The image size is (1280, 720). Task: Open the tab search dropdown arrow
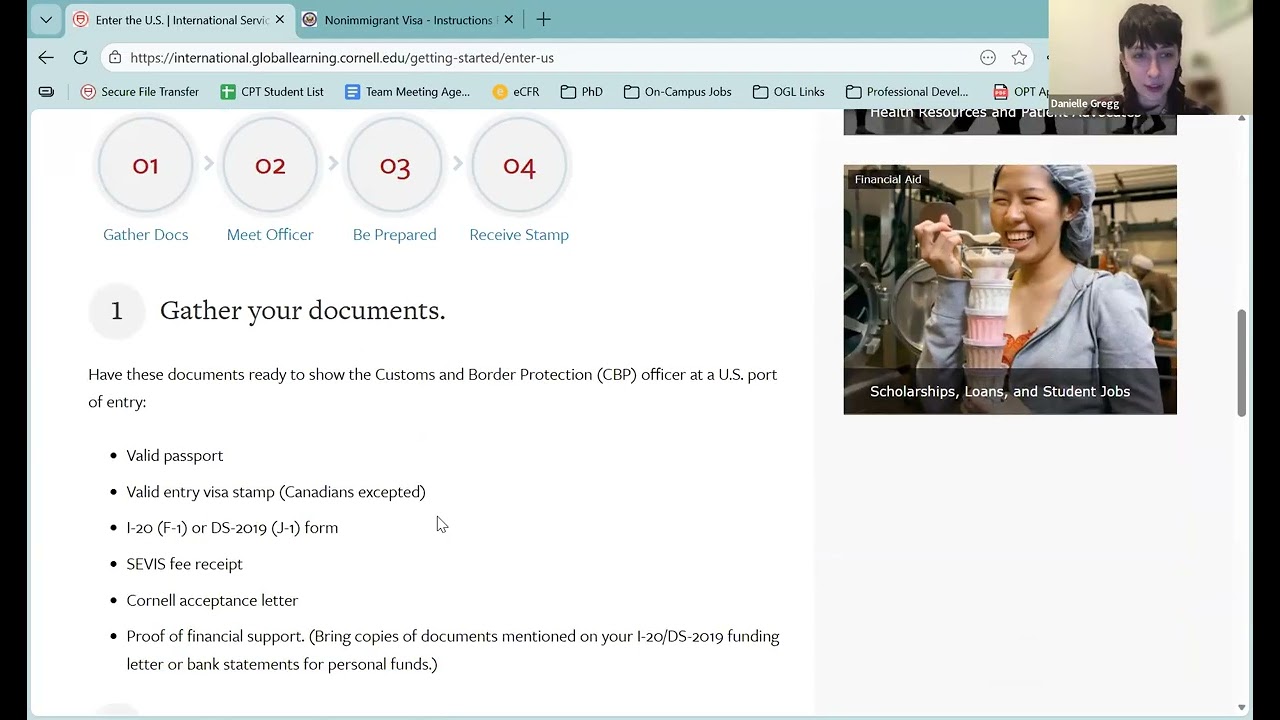46,19
